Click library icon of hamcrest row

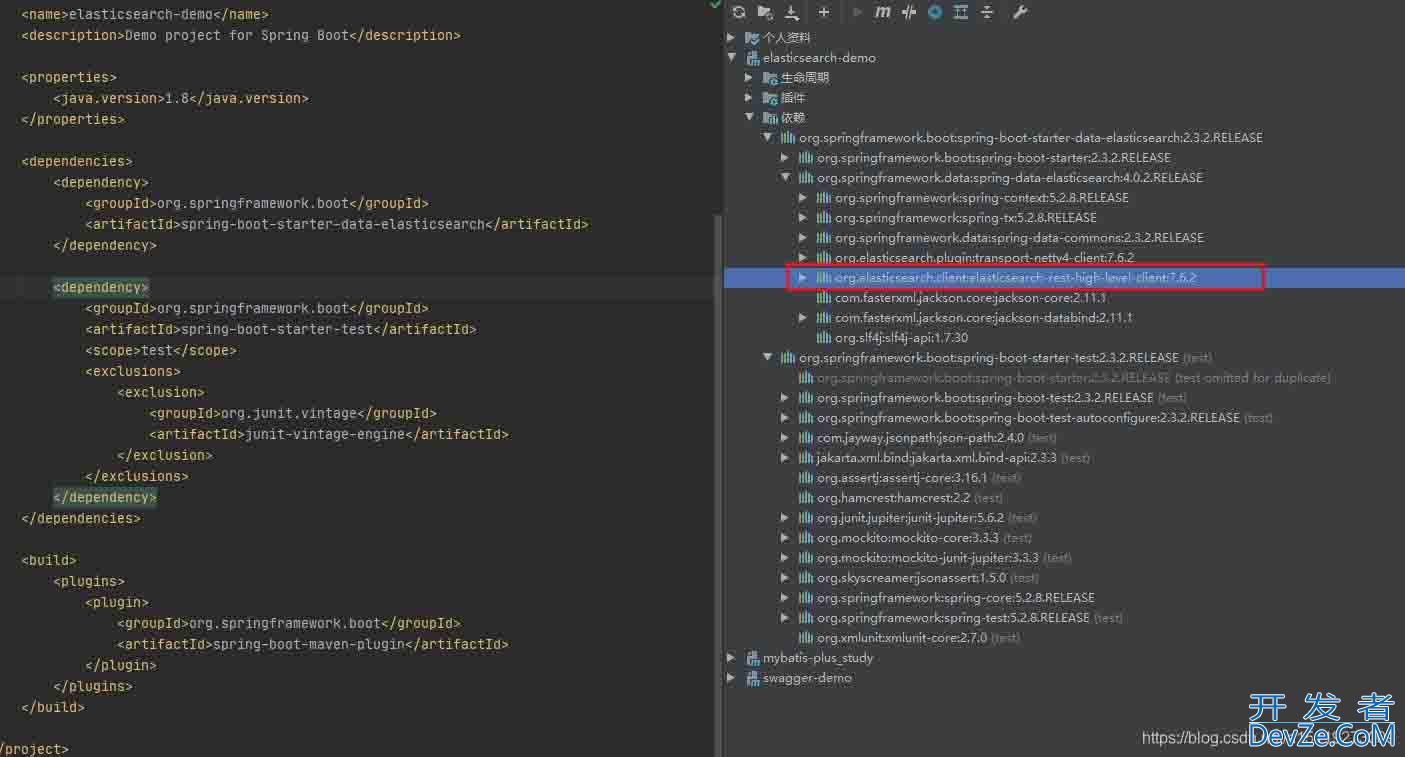806,497
